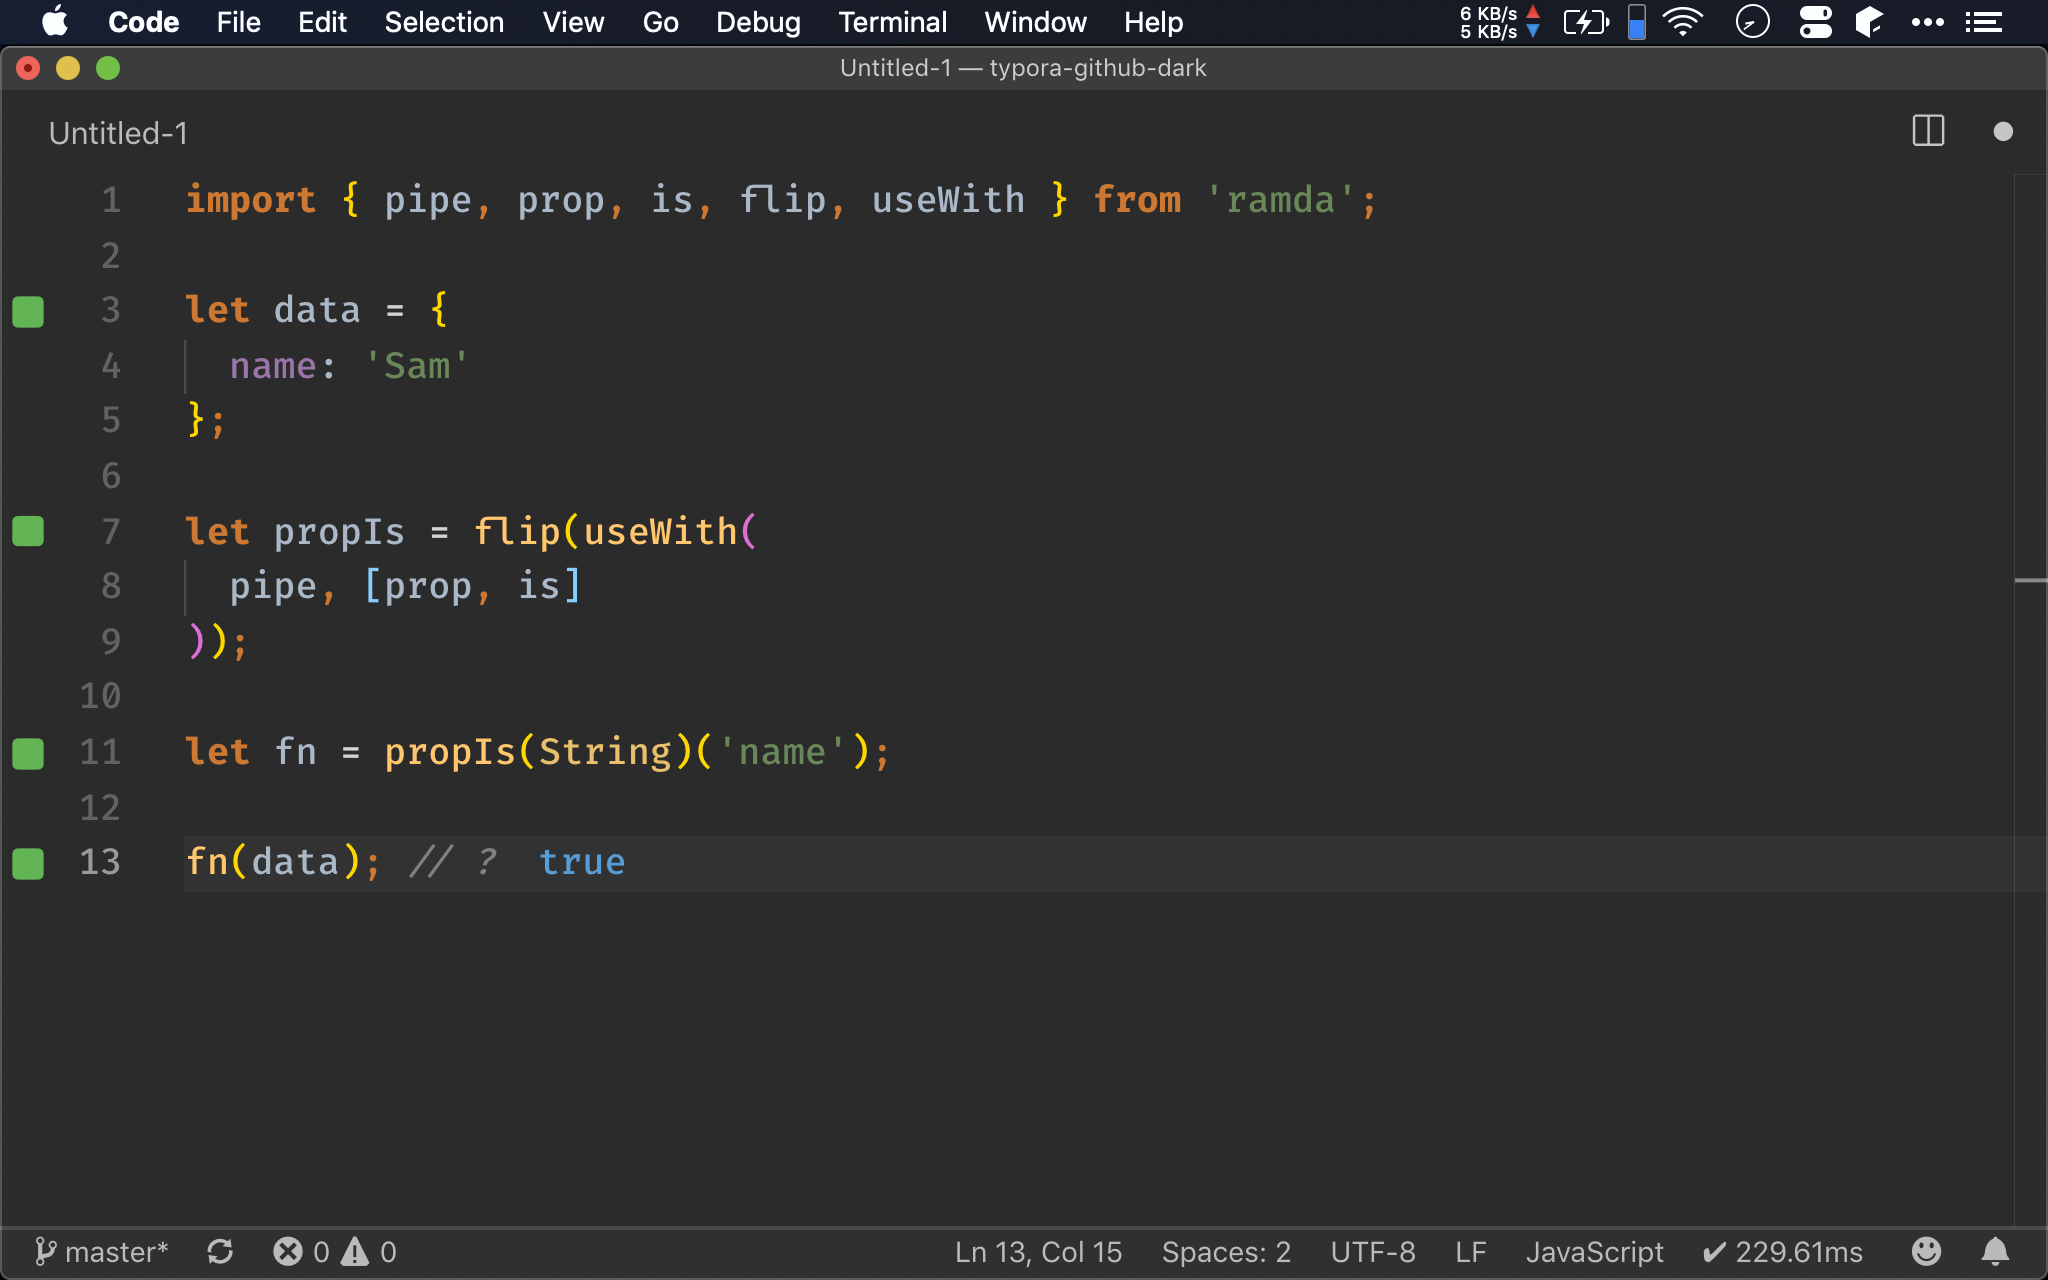Click the name property key on line 4
Screen dimensions: 2048x1280
click(x=272, y=366)
